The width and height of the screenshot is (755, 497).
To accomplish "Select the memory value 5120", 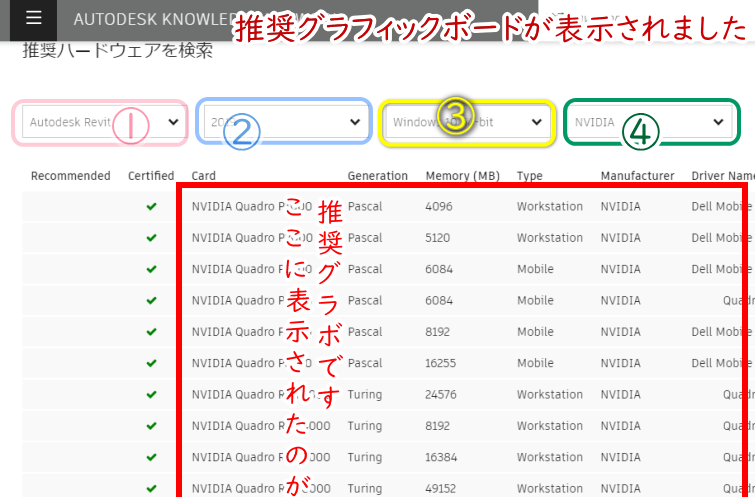I will pos(438,238).
